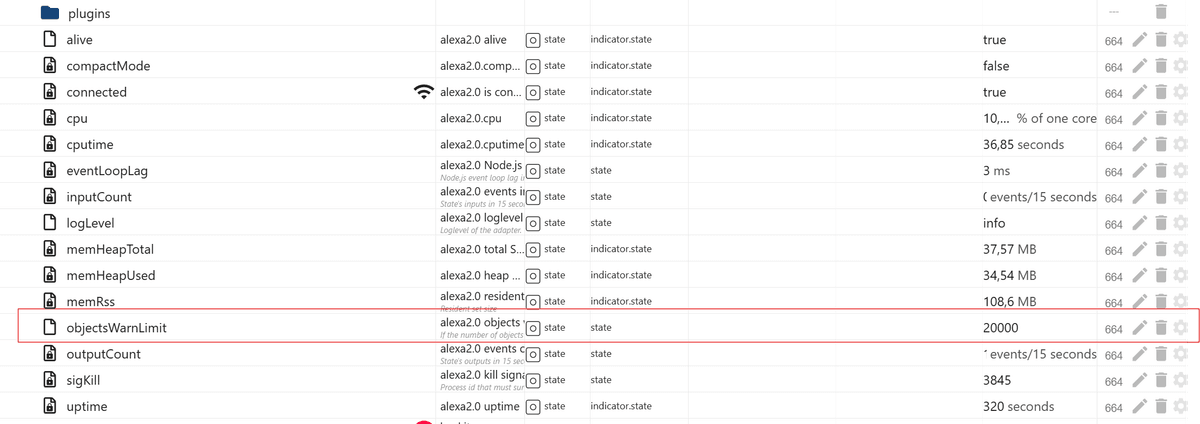
Task: Edit the objectsWarnLimit object with pencil icon
Action: (x=1139, y=328)
